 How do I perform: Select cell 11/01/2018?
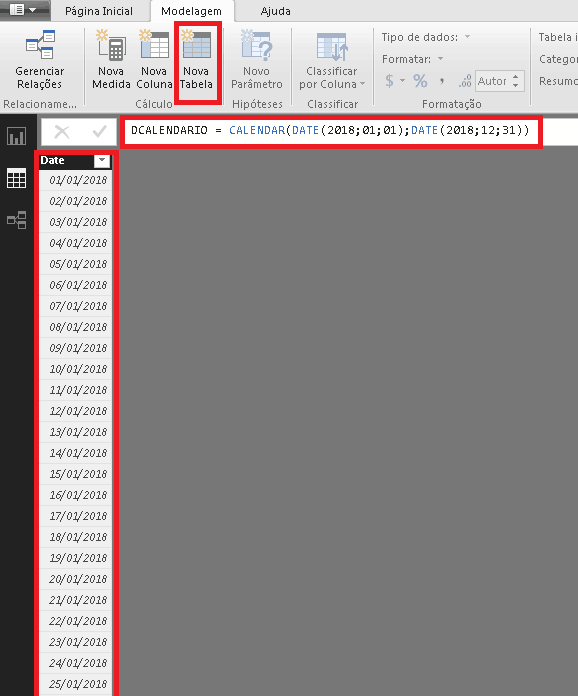(75, 390)
